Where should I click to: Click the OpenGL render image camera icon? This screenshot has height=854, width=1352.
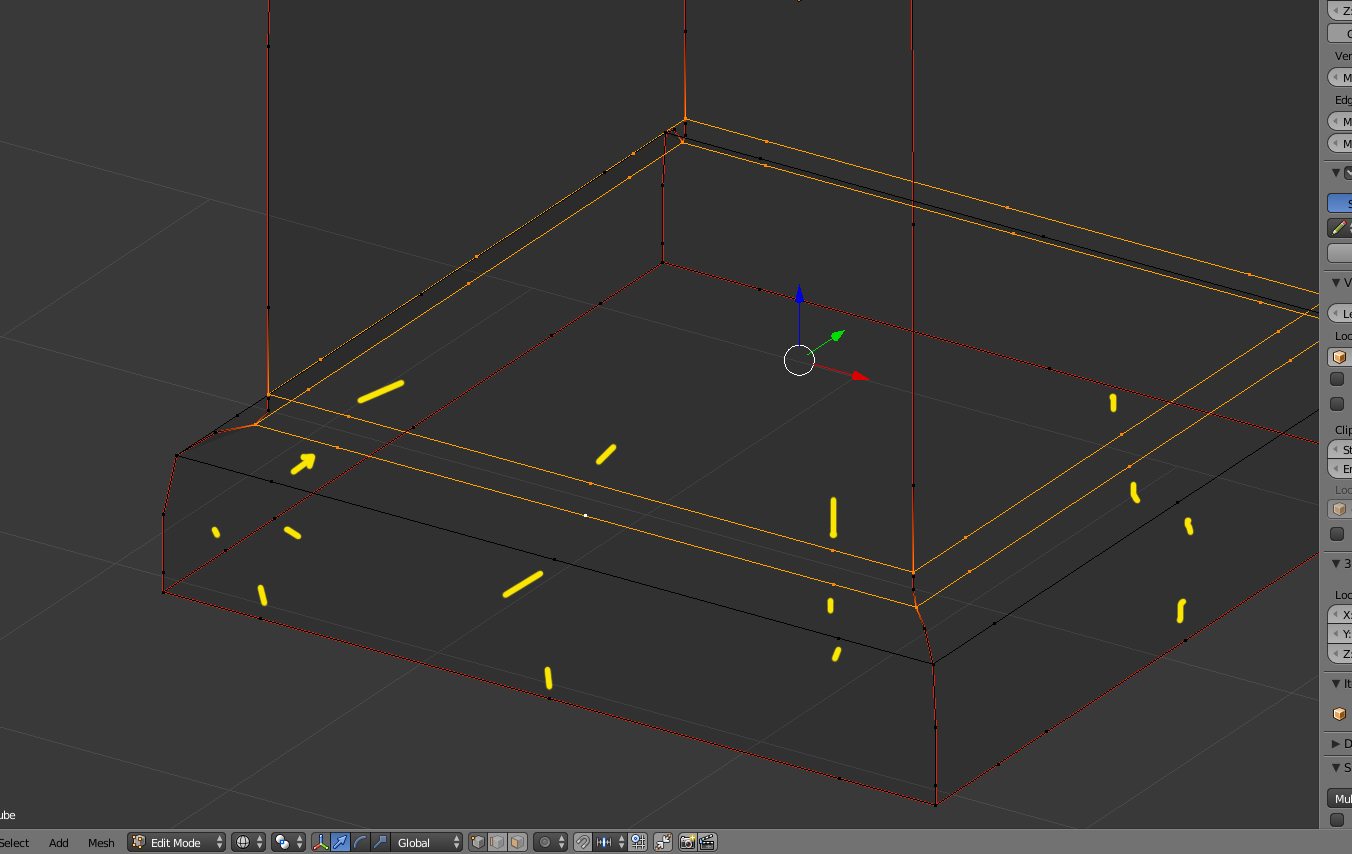pyautogui.click(x=688, y=843)
